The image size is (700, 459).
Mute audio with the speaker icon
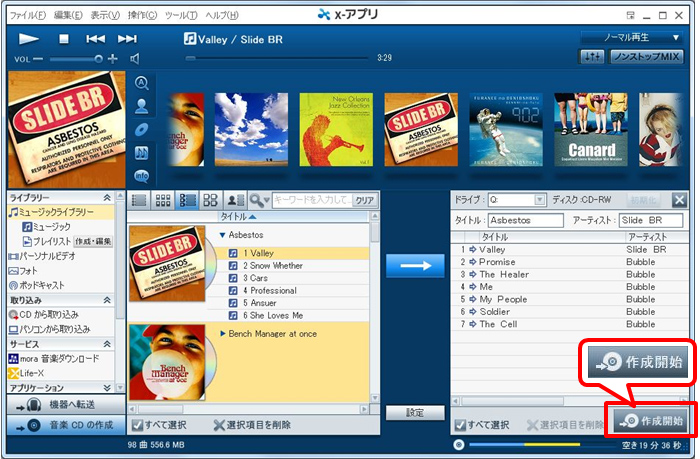135,59
